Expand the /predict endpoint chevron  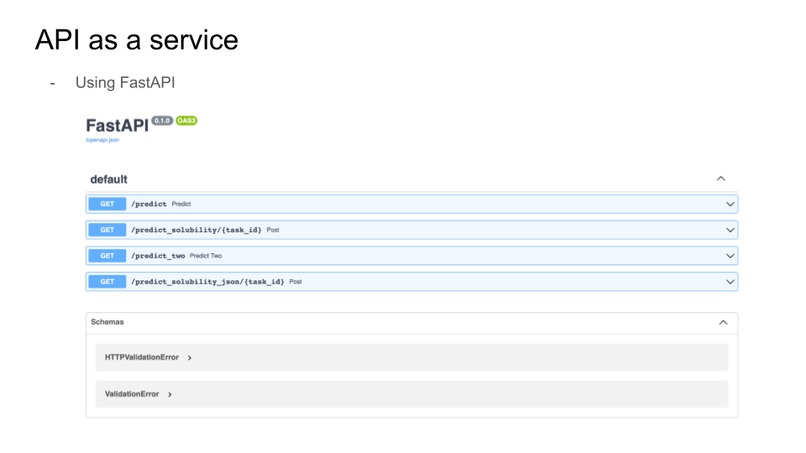coord(730,204)
